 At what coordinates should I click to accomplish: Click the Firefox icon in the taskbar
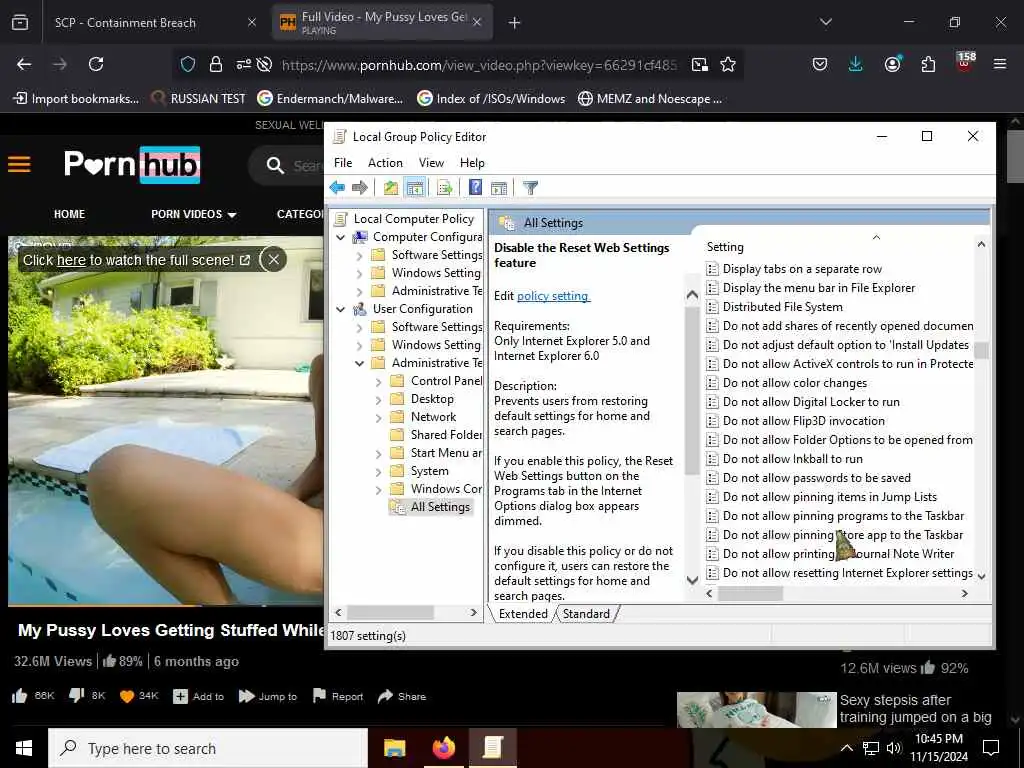coord(443,748)
